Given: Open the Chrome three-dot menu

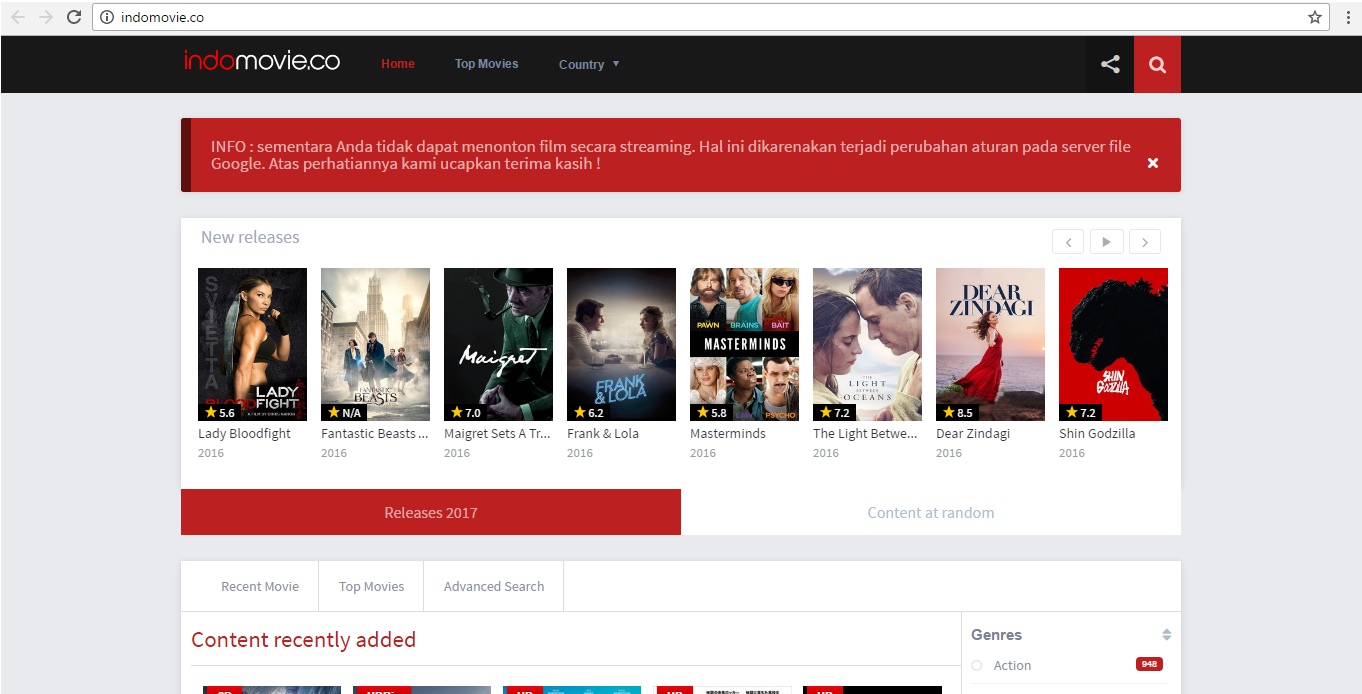Looking at the screenshot, I should (x=1347, y=17).
